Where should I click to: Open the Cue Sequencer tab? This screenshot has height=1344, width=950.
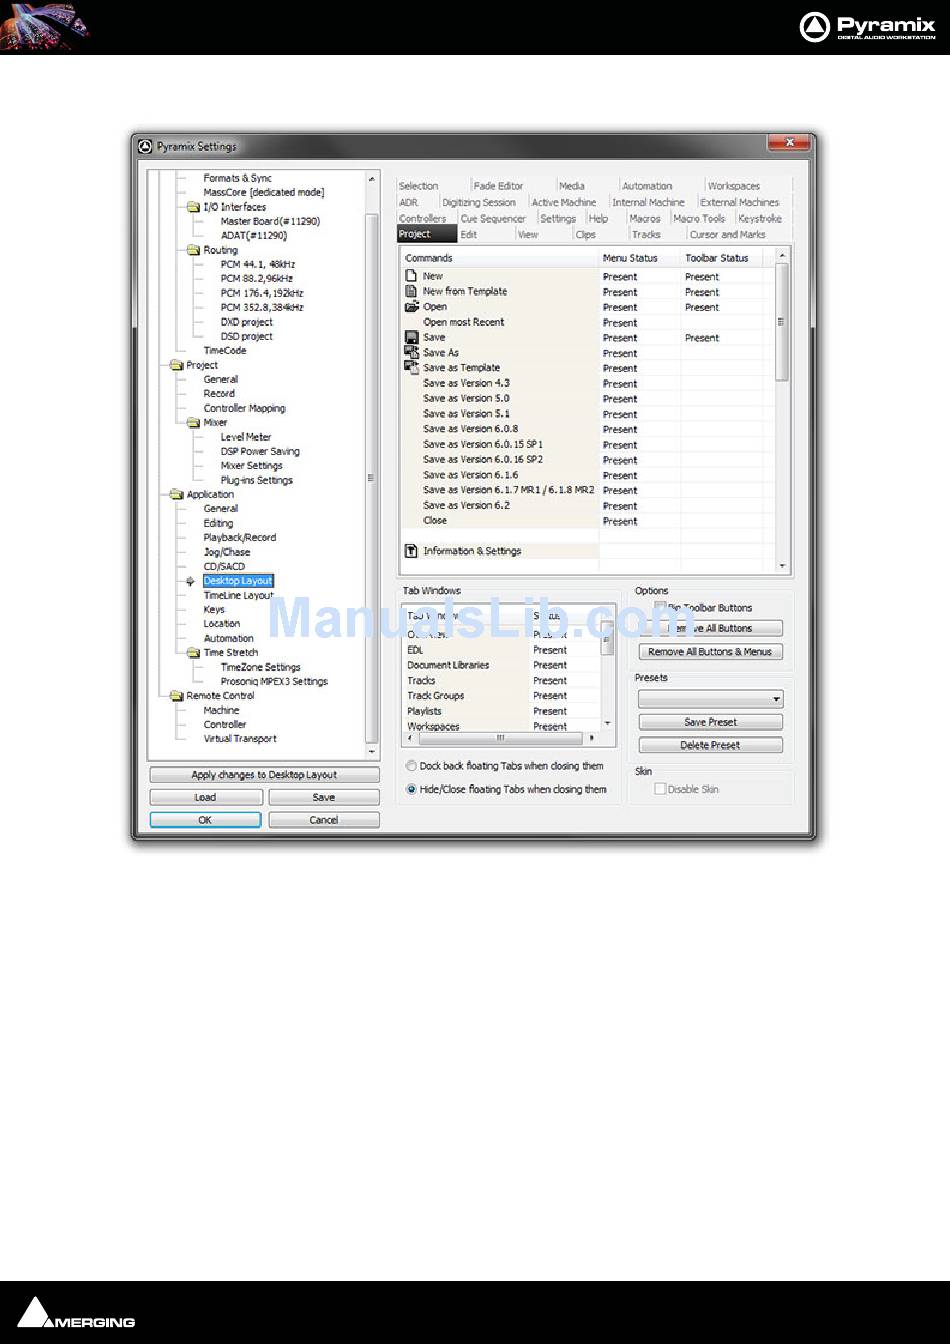point(493,218)
